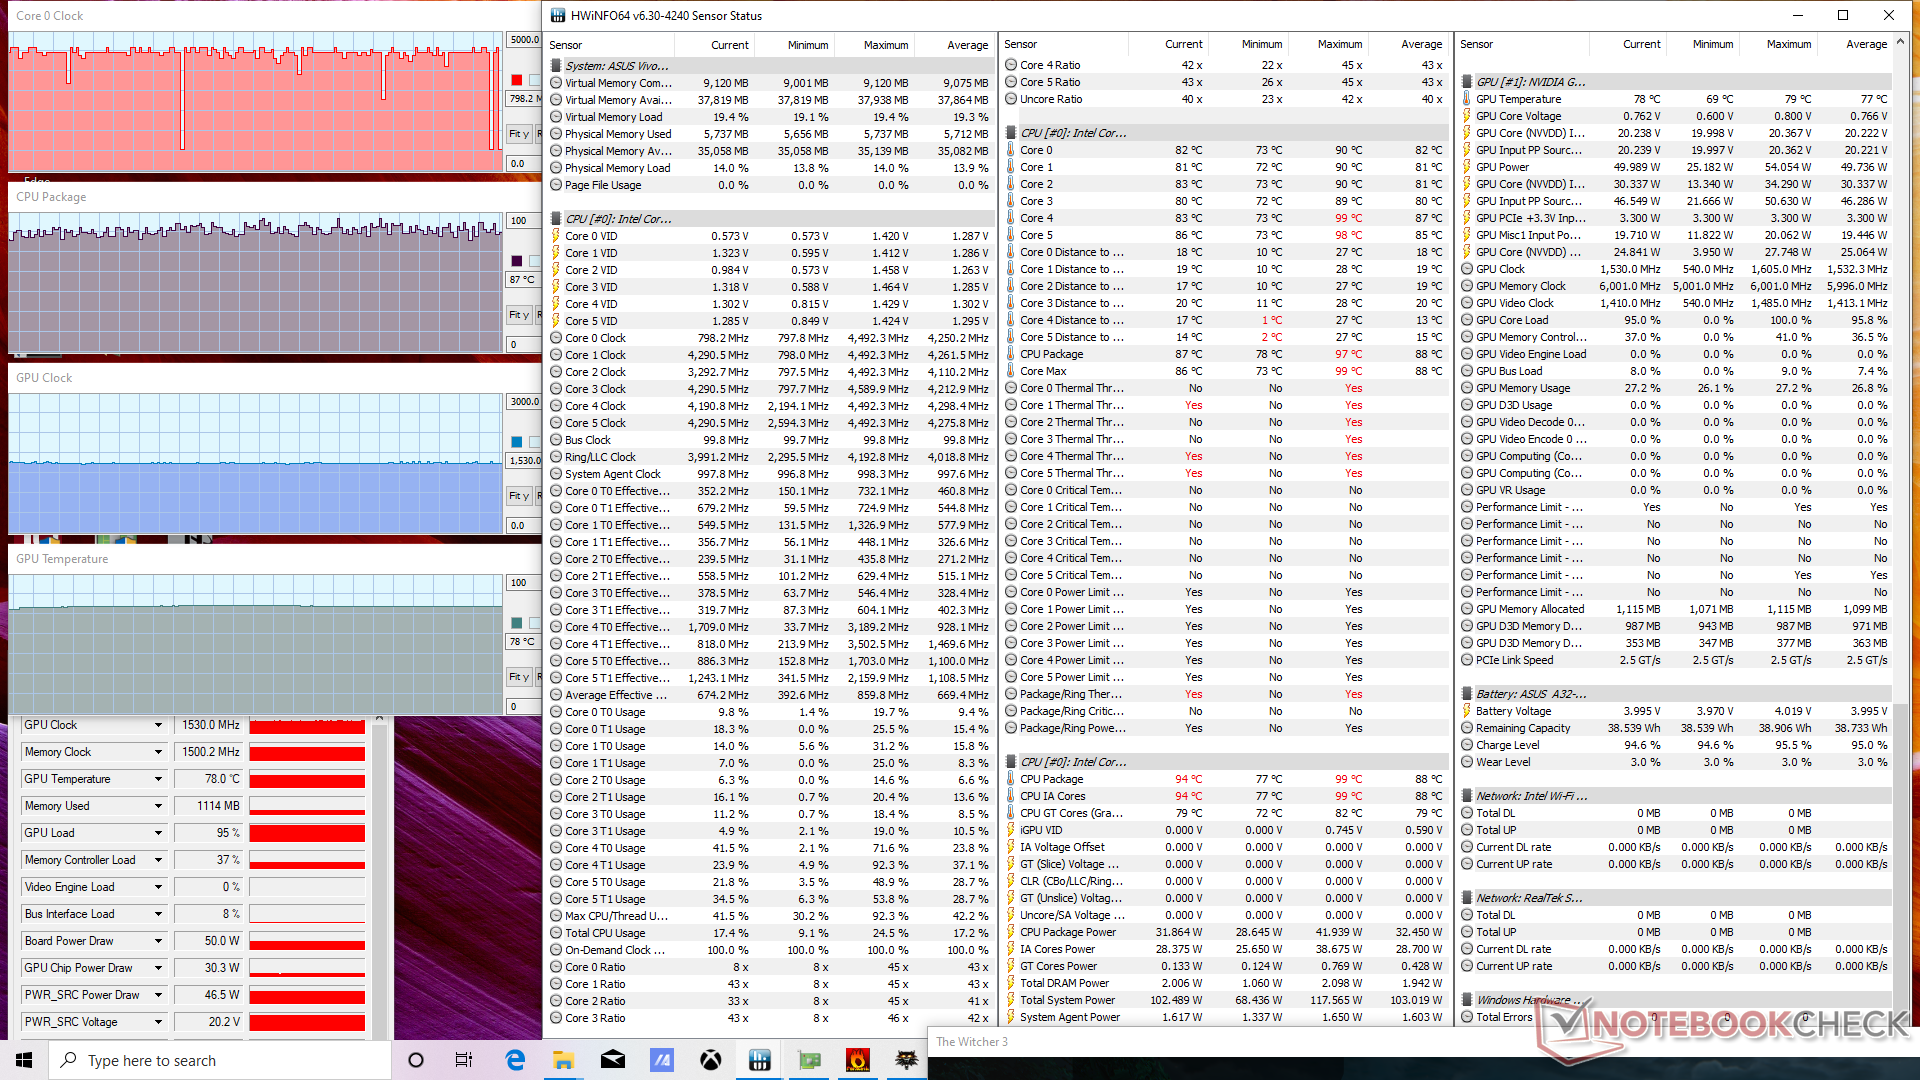
Task: Pick the red color swatch in Core 0 Clock graph
Action: [x=516, y=80]
